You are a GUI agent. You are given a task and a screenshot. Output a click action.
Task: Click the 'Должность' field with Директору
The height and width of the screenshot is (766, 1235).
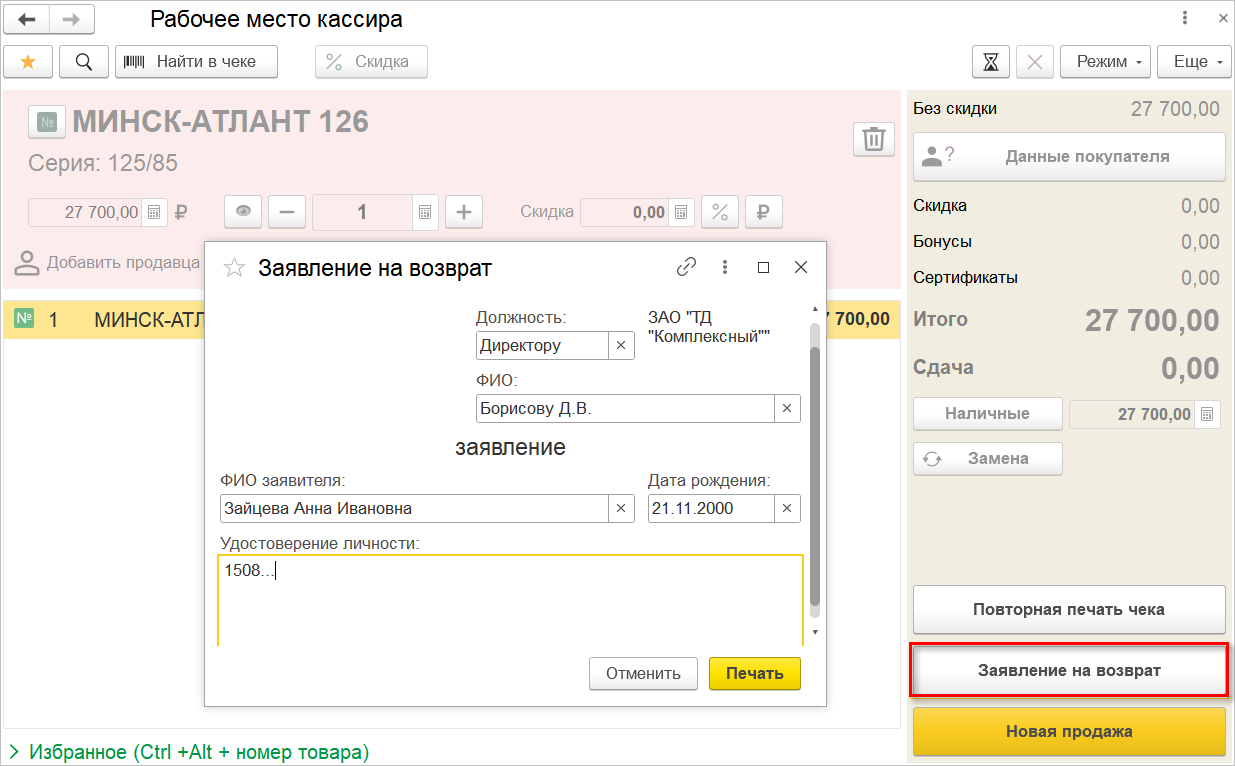click(x=542, y=345)
